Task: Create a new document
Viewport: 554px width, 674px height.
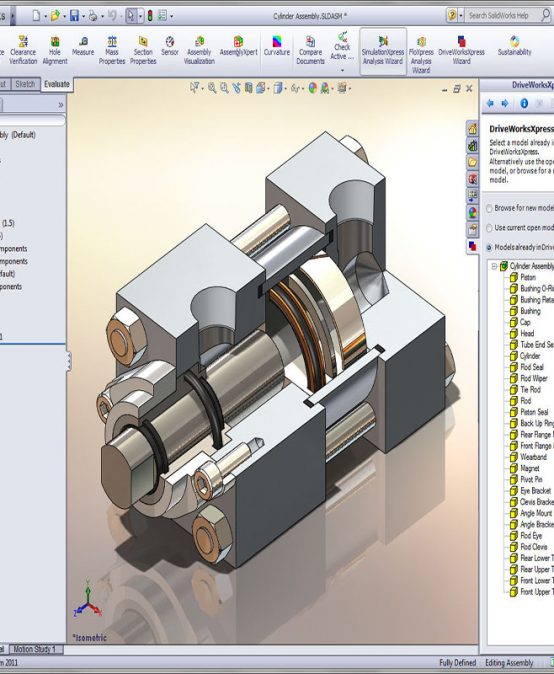Action: [37, 16]
